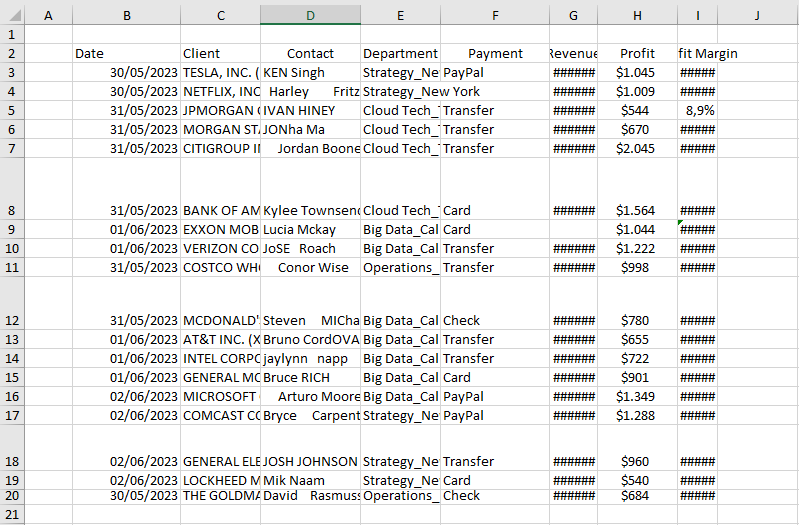Select the Kylee Townsend contact cell
The height and width of the screenshot is (525, 799).
point(310,189)
